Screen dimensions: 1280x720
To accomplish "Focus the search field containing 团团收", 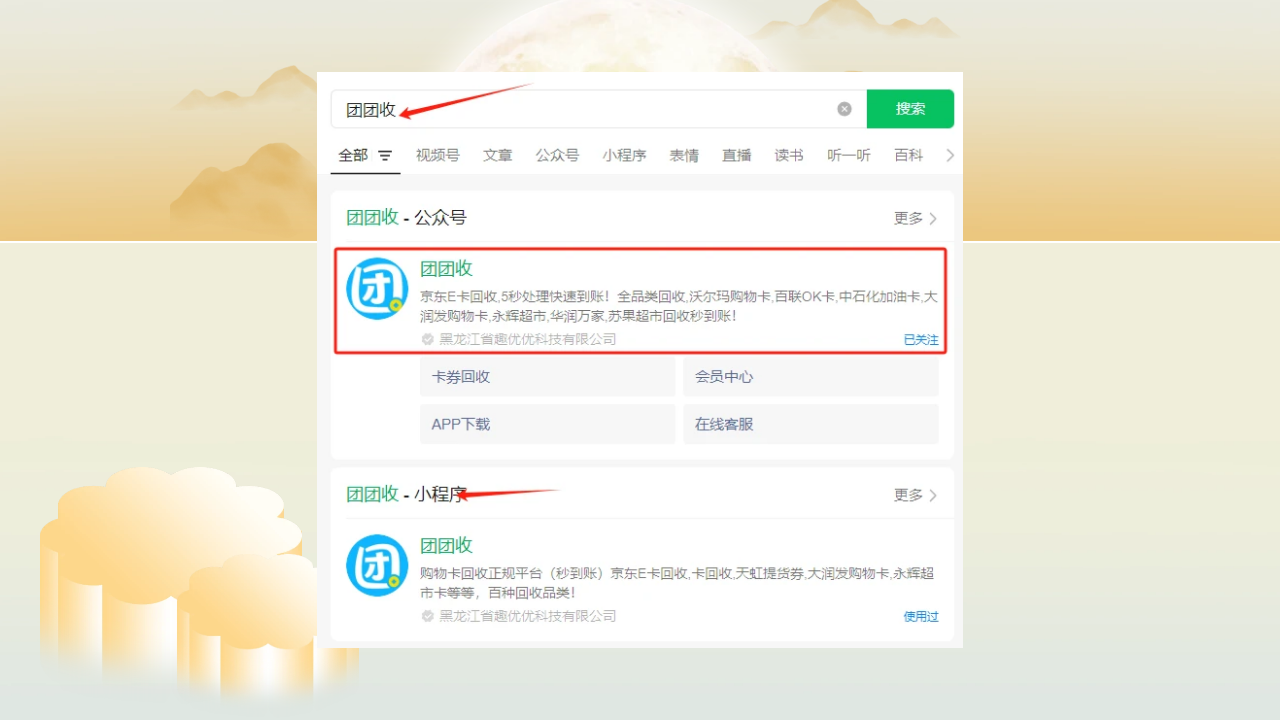I will tap(598, 109).
